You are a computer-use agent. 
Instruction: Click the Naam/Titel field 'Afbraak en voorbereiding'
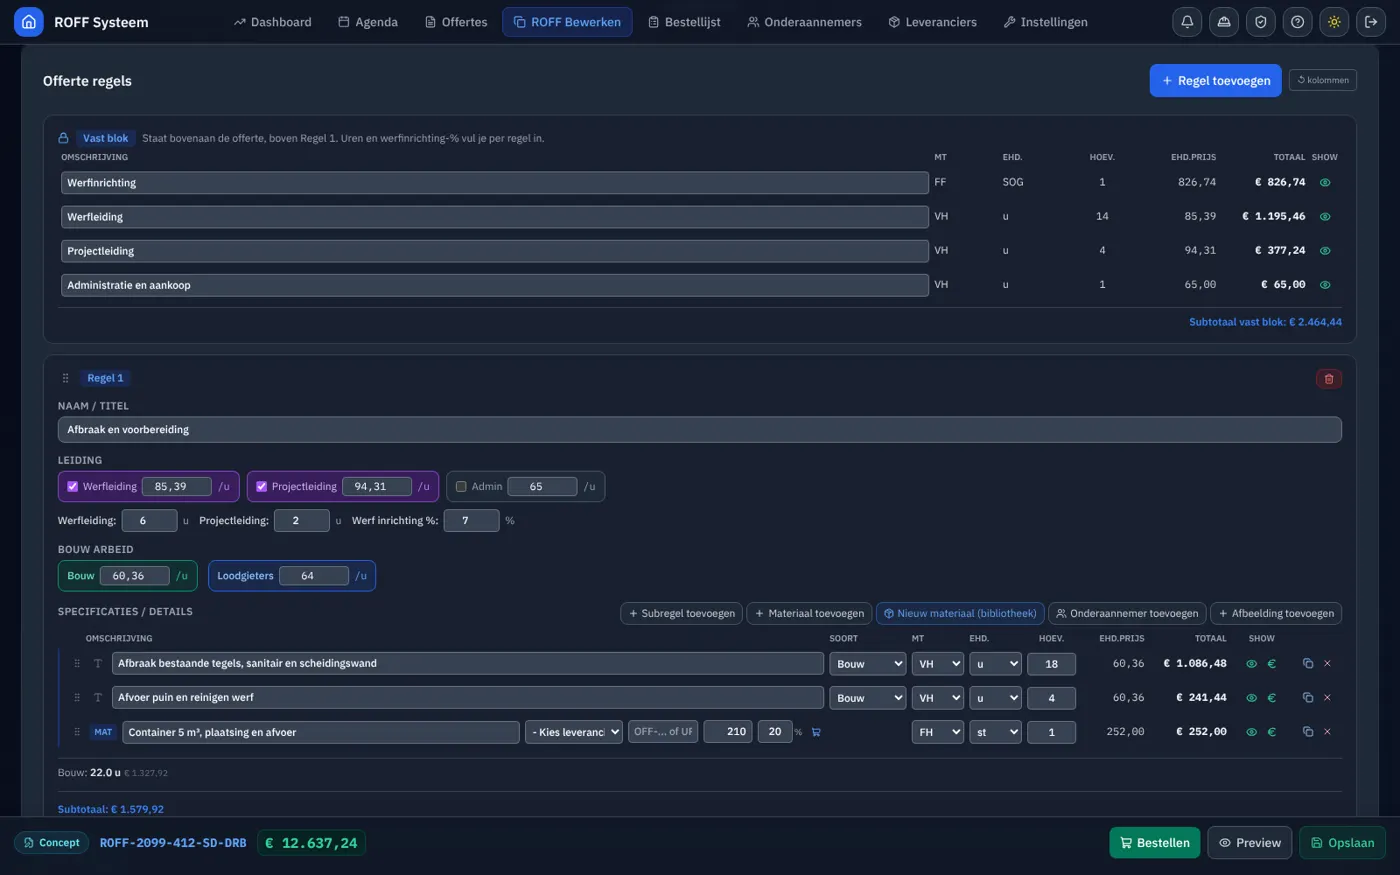[x=699, y=430]
